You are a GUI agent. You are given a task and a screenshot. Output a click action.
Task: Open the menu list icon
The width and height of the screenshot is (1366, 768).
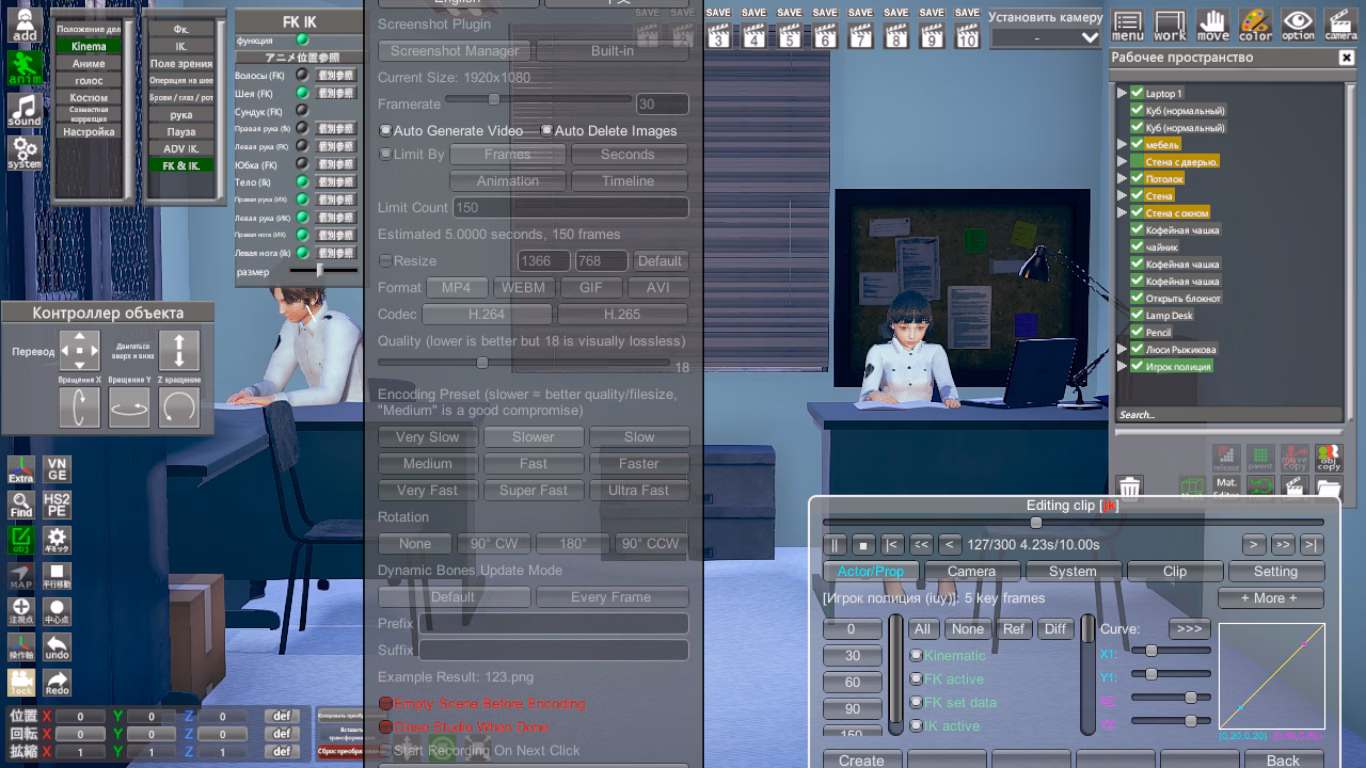(1128, 25)
